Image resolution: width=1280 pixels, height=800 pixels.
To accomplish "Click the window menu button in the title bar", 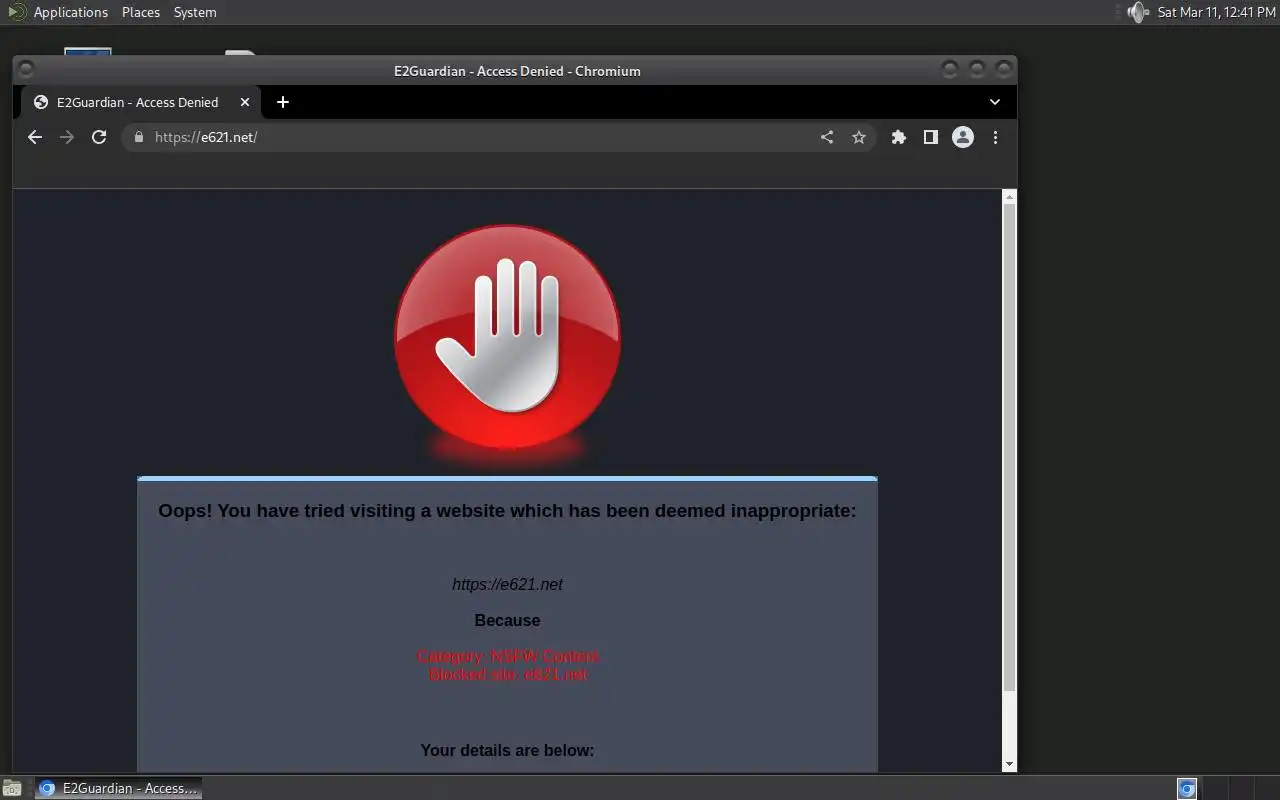I will [27, 69].
